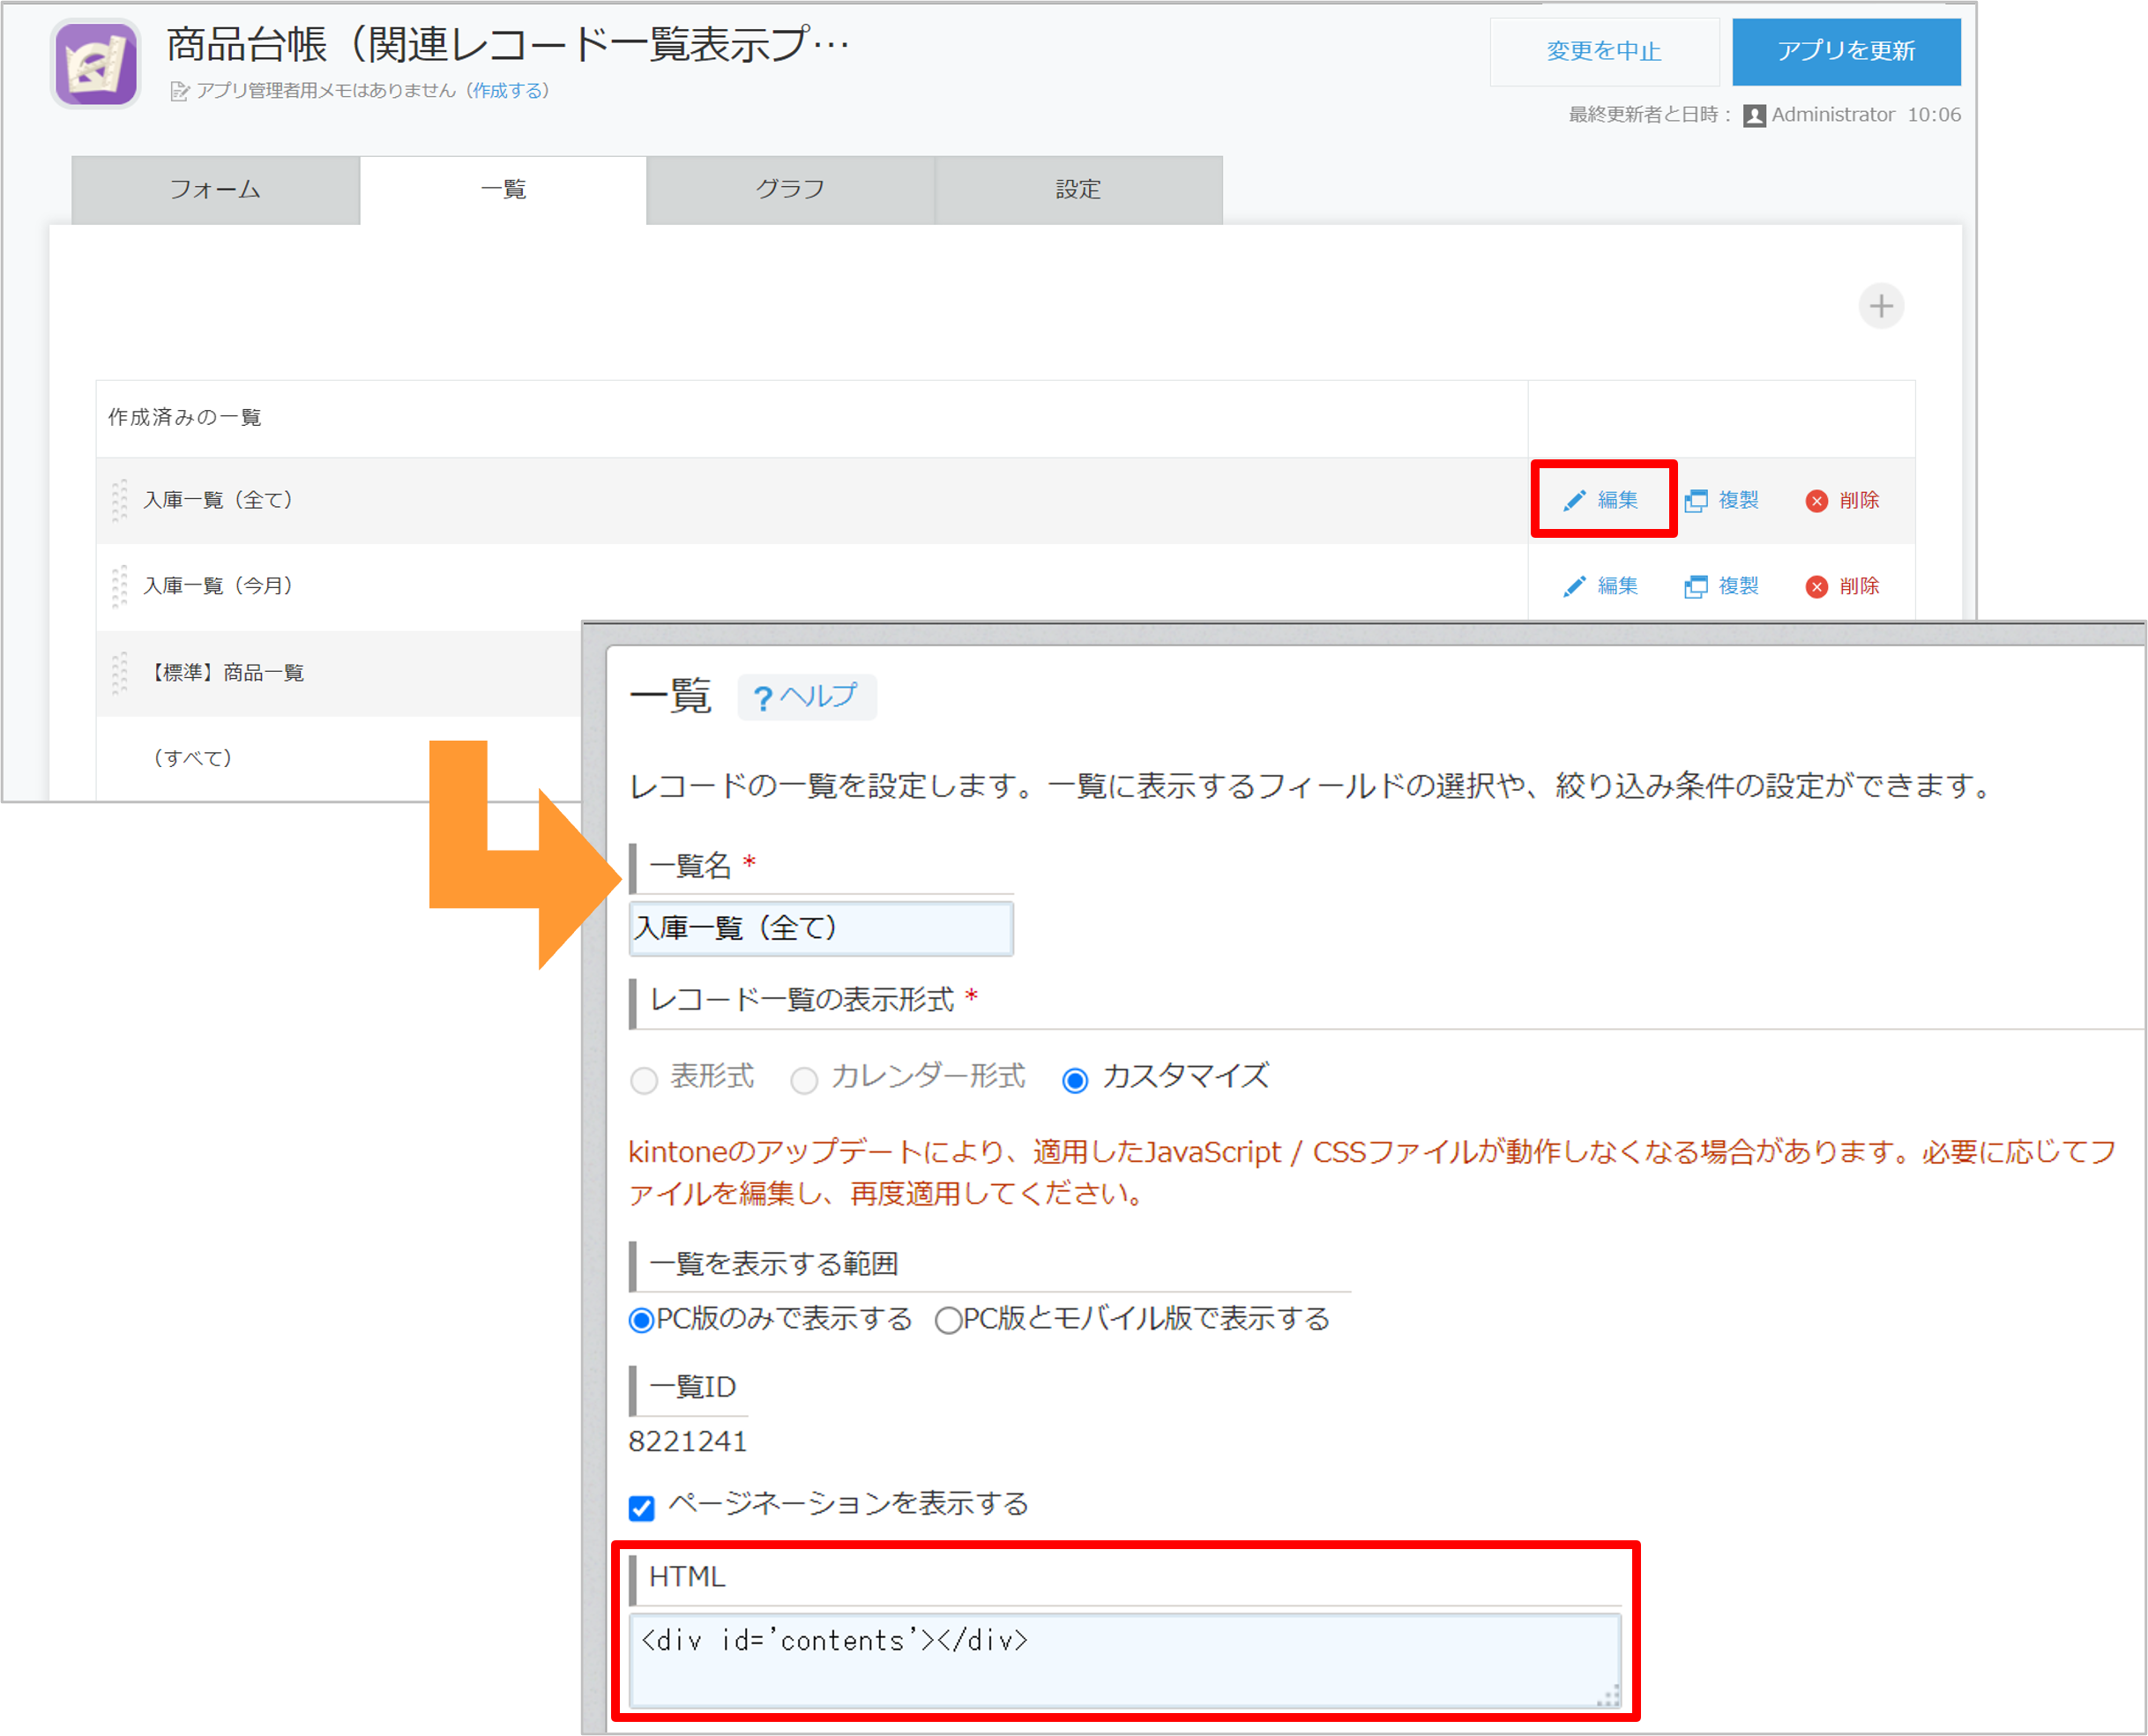Select PC版とモバイル版で表示する option
This screenshot has width=2148, height=1736.
pyautogui.click(x=948, y=1320)
